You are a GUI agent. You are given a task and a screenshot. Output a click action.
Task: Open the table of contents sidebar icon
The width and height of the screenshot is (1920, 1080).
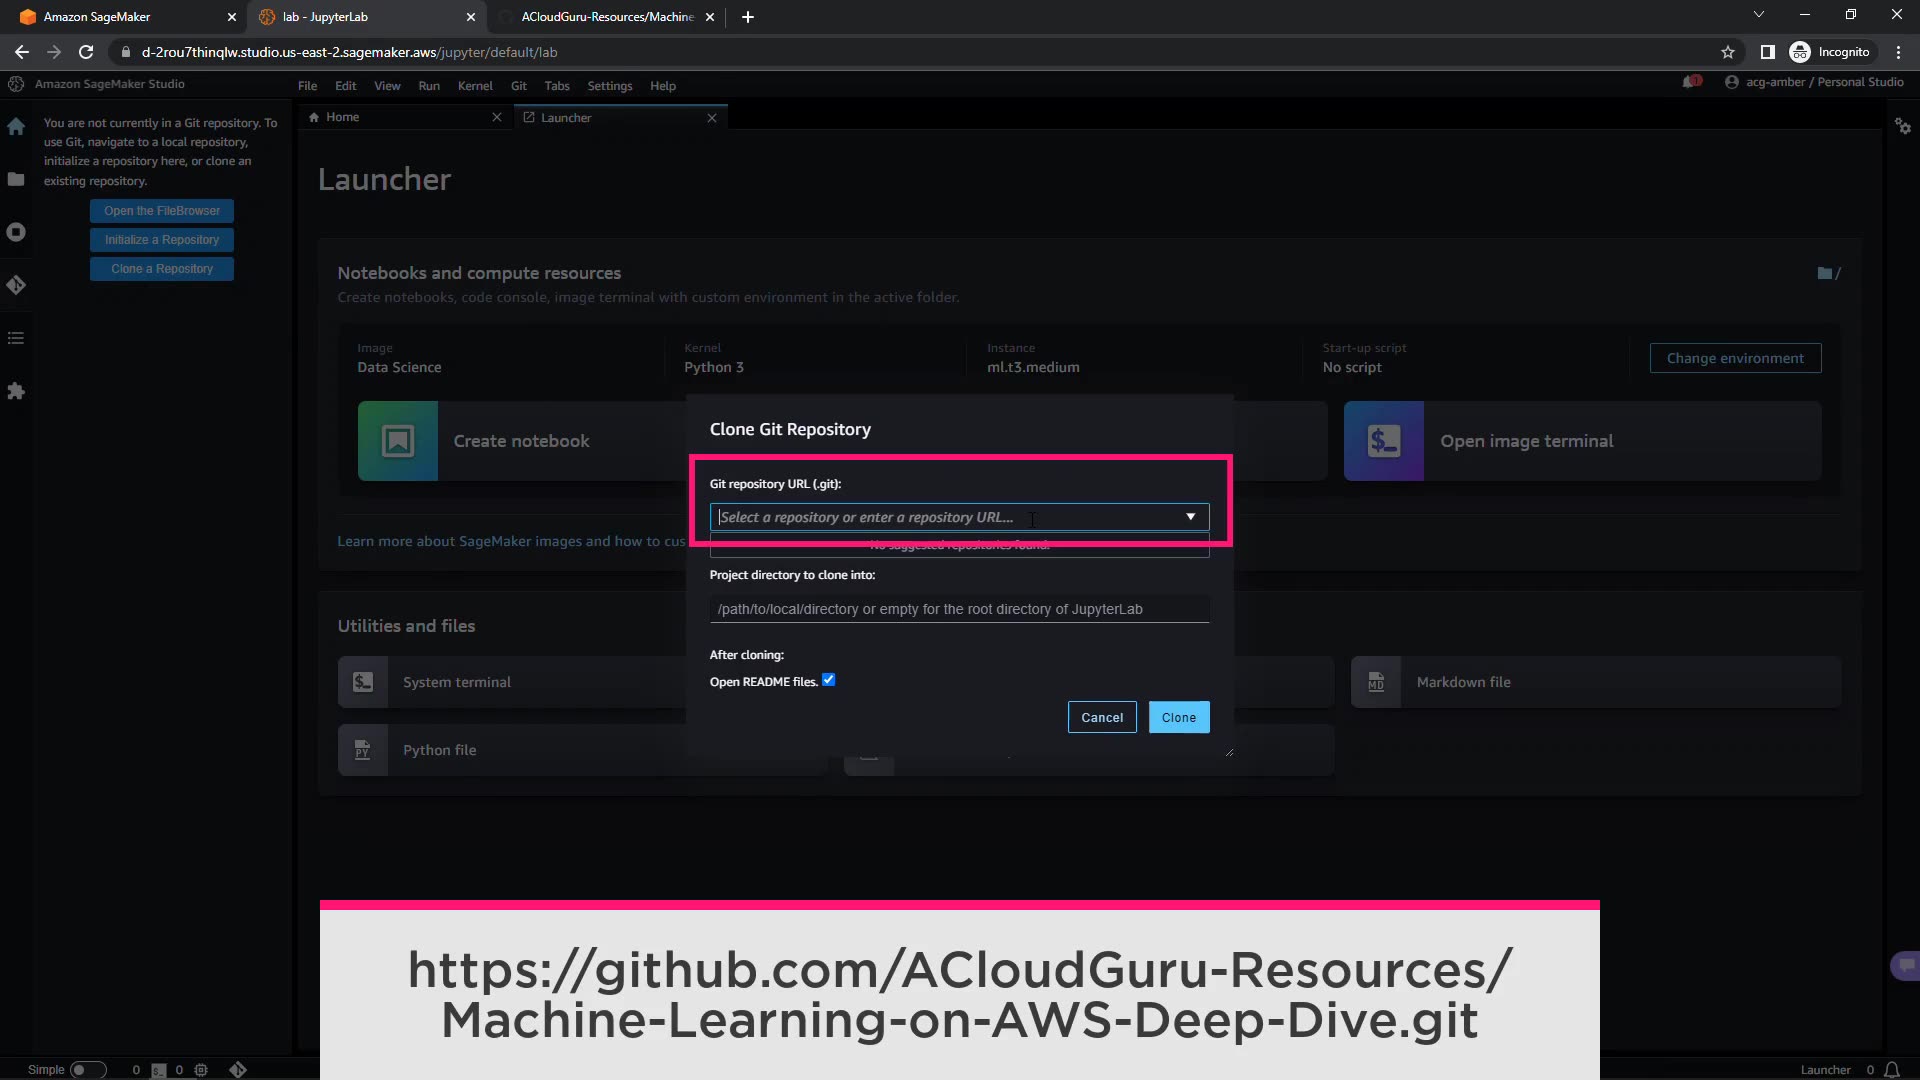16,338
